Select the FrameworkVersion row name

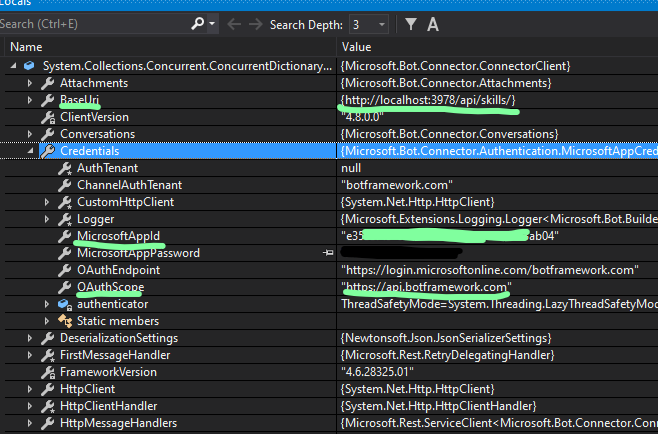[108, 372]
